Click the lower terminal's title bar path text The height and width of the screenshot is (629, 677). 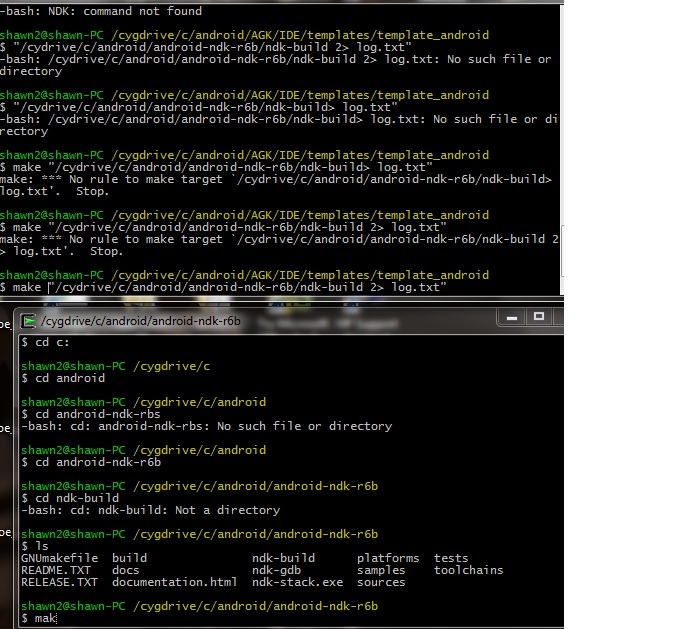coord(141,321)
